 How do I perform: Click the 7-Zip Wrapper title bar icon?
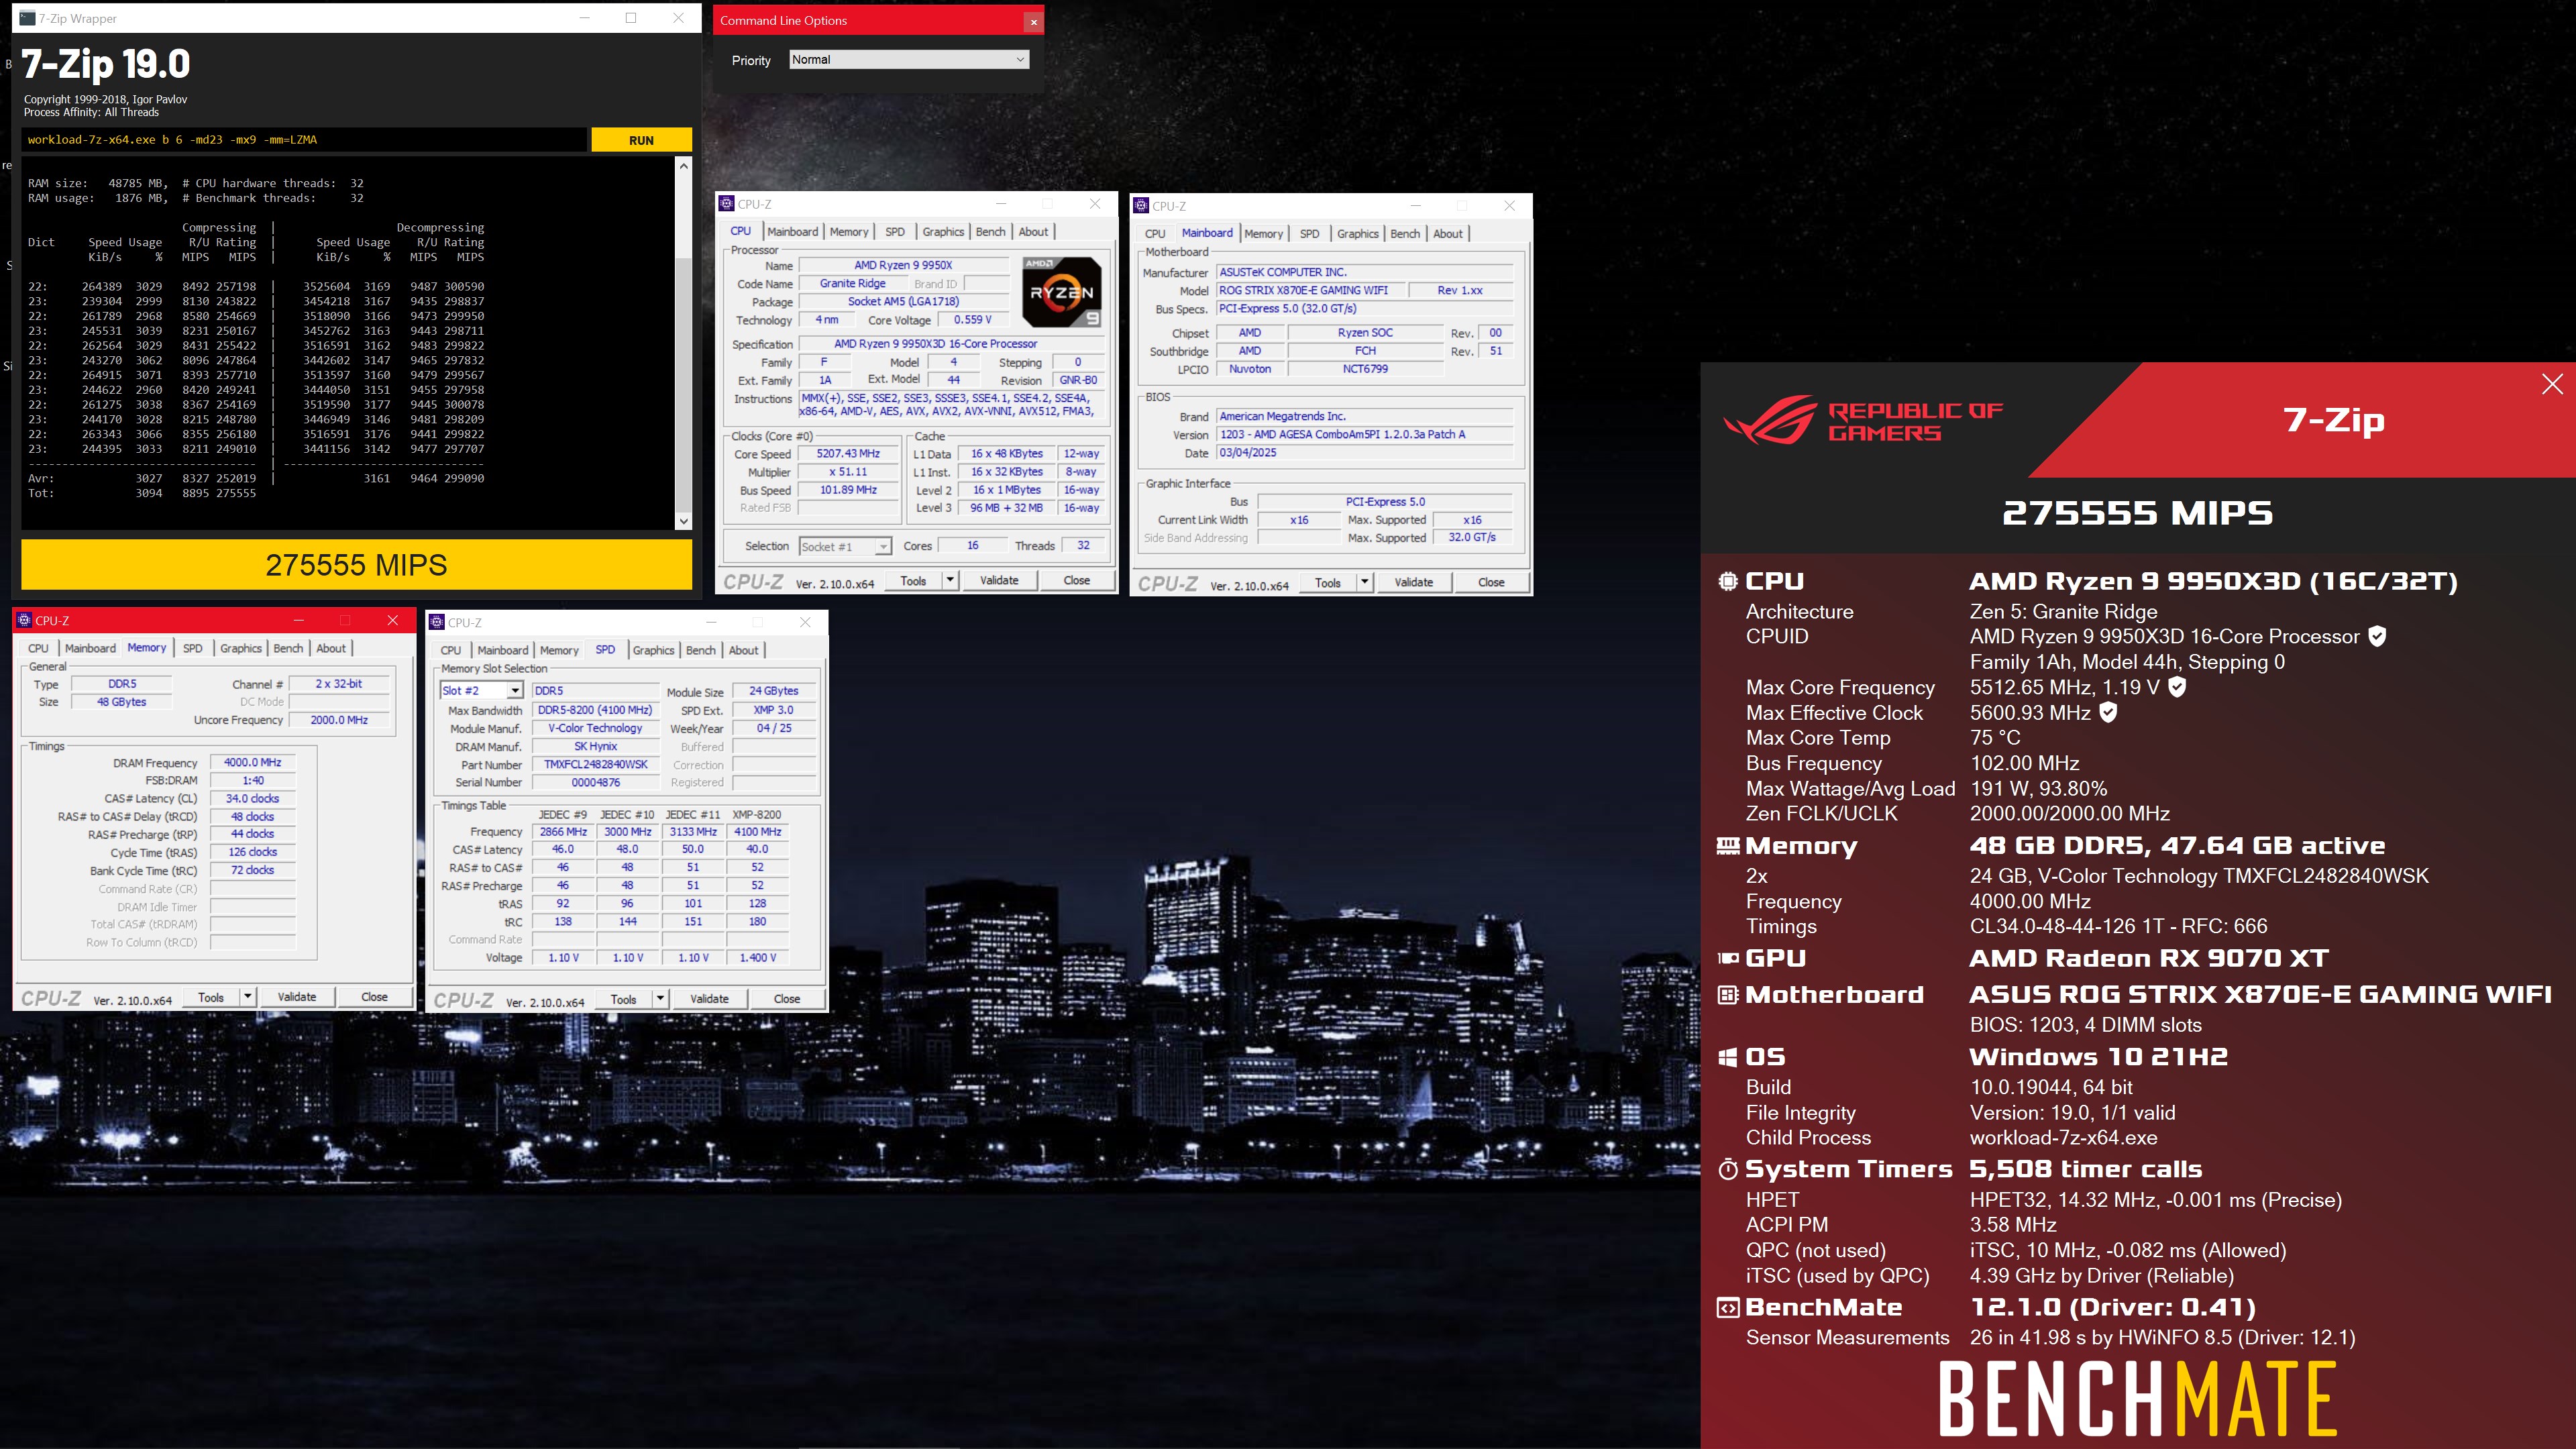27,18
